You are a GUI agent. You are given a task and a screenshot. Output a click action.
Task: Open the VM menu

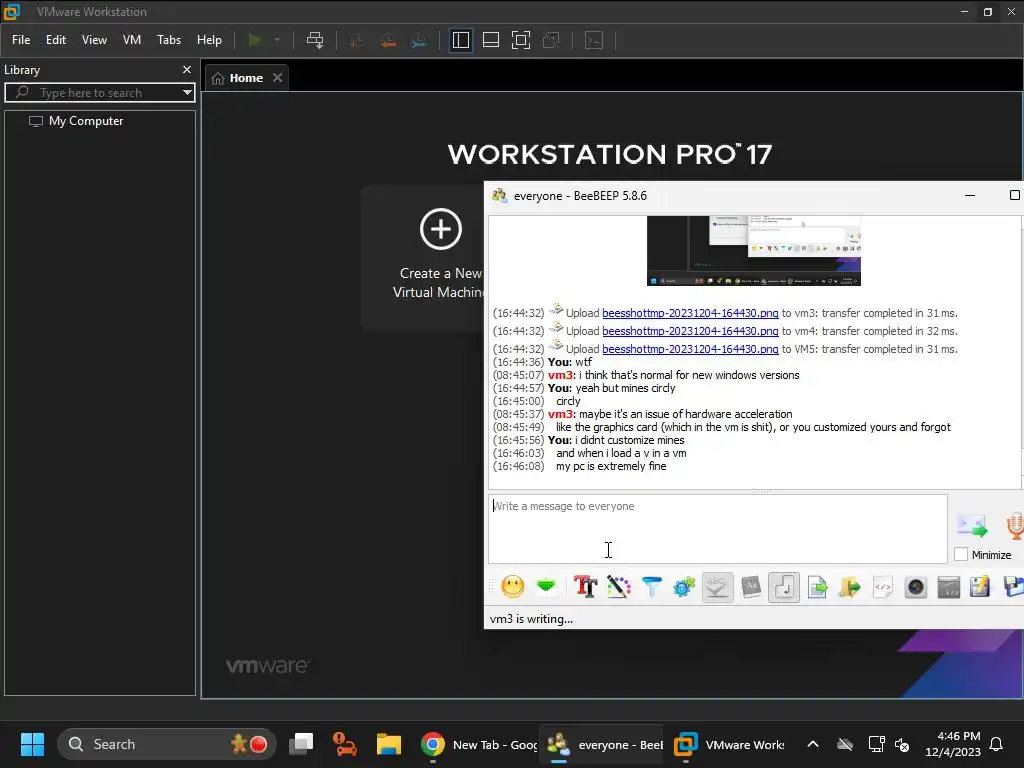132,40
